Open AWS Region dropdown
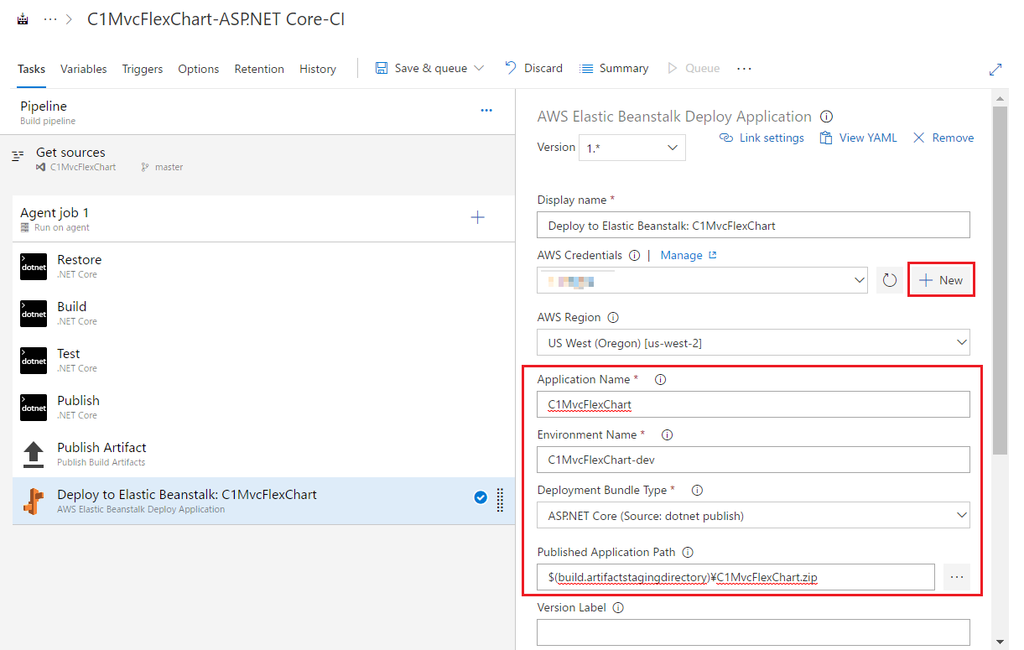The width and height of the screenshot is (1024, 650). 753,343
